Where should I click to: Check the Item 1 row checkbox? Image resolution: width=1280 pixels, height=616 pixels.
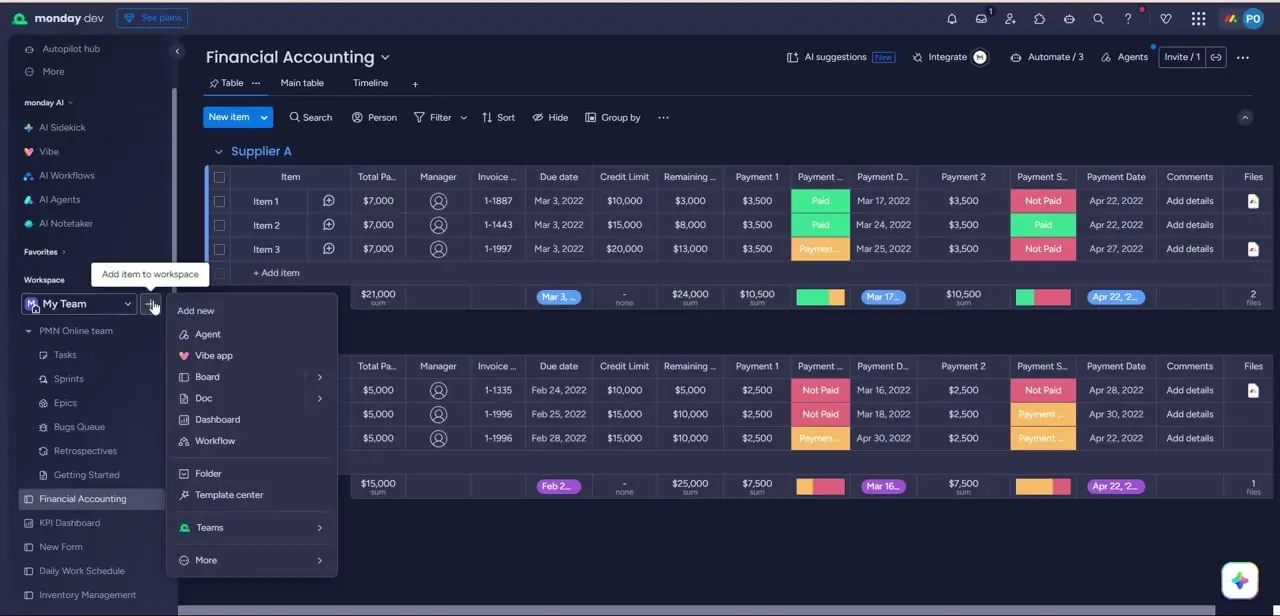coord(219,201)
